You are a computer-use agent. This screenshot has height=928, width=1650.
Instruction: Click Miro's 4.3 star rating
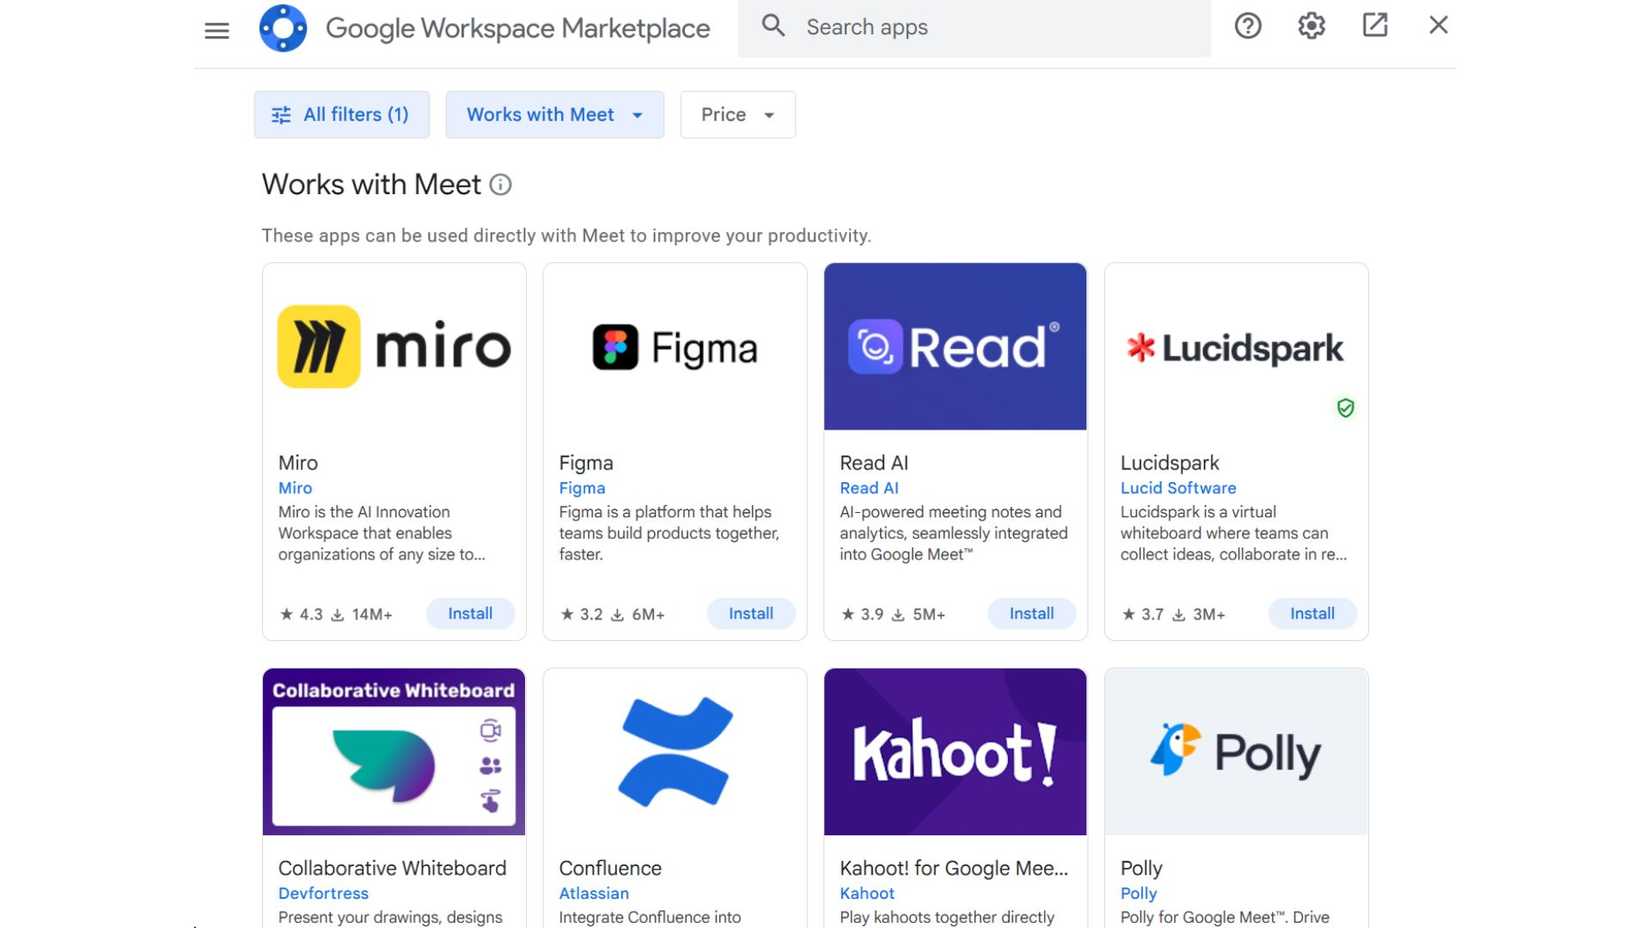(301, 614)
